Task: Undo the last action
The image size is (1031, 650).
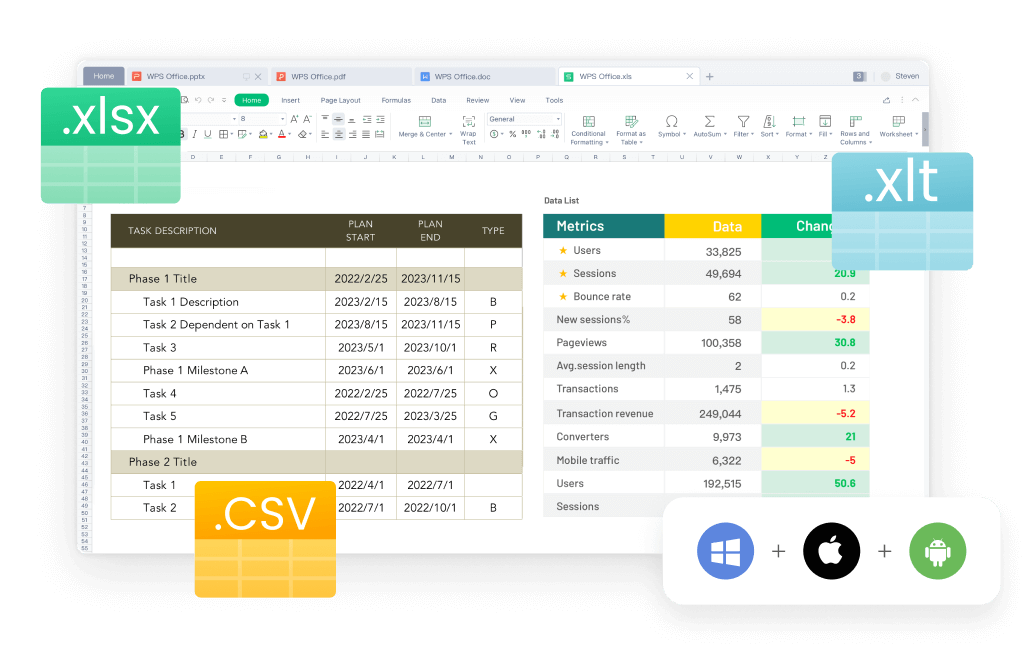Action: (x=198, y=100)
